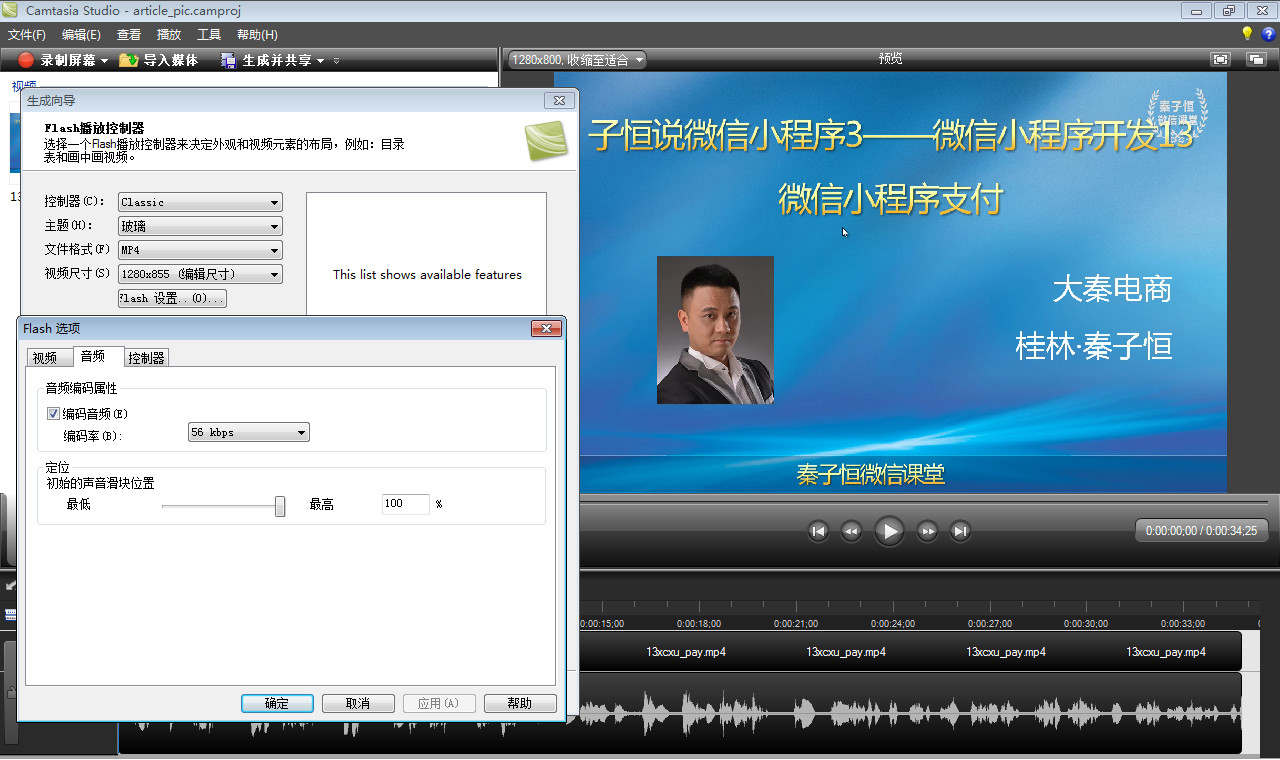Click the blue info icon top right

[x=1270, y=34]
